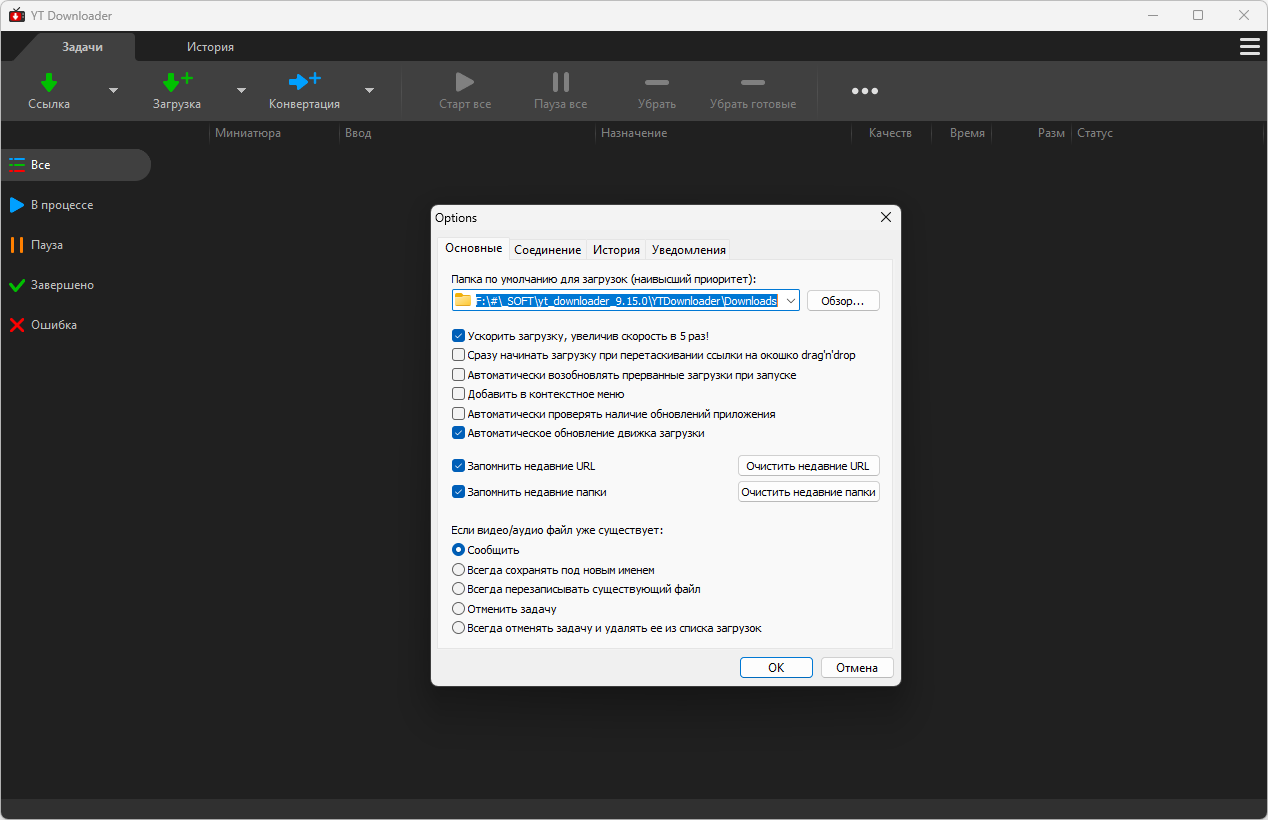Expand the arrow next to Конвертация
Viewport: 1268px width, 820px height.
(x=369, y=90)
